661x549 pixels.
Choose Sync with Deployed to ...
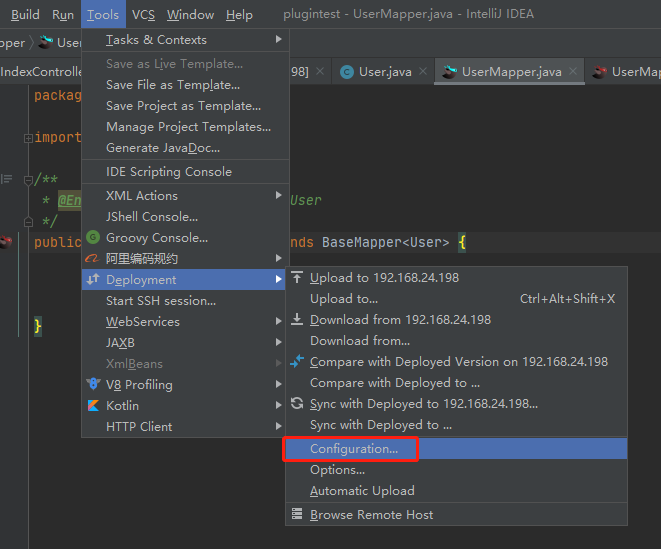pos(457,425)
